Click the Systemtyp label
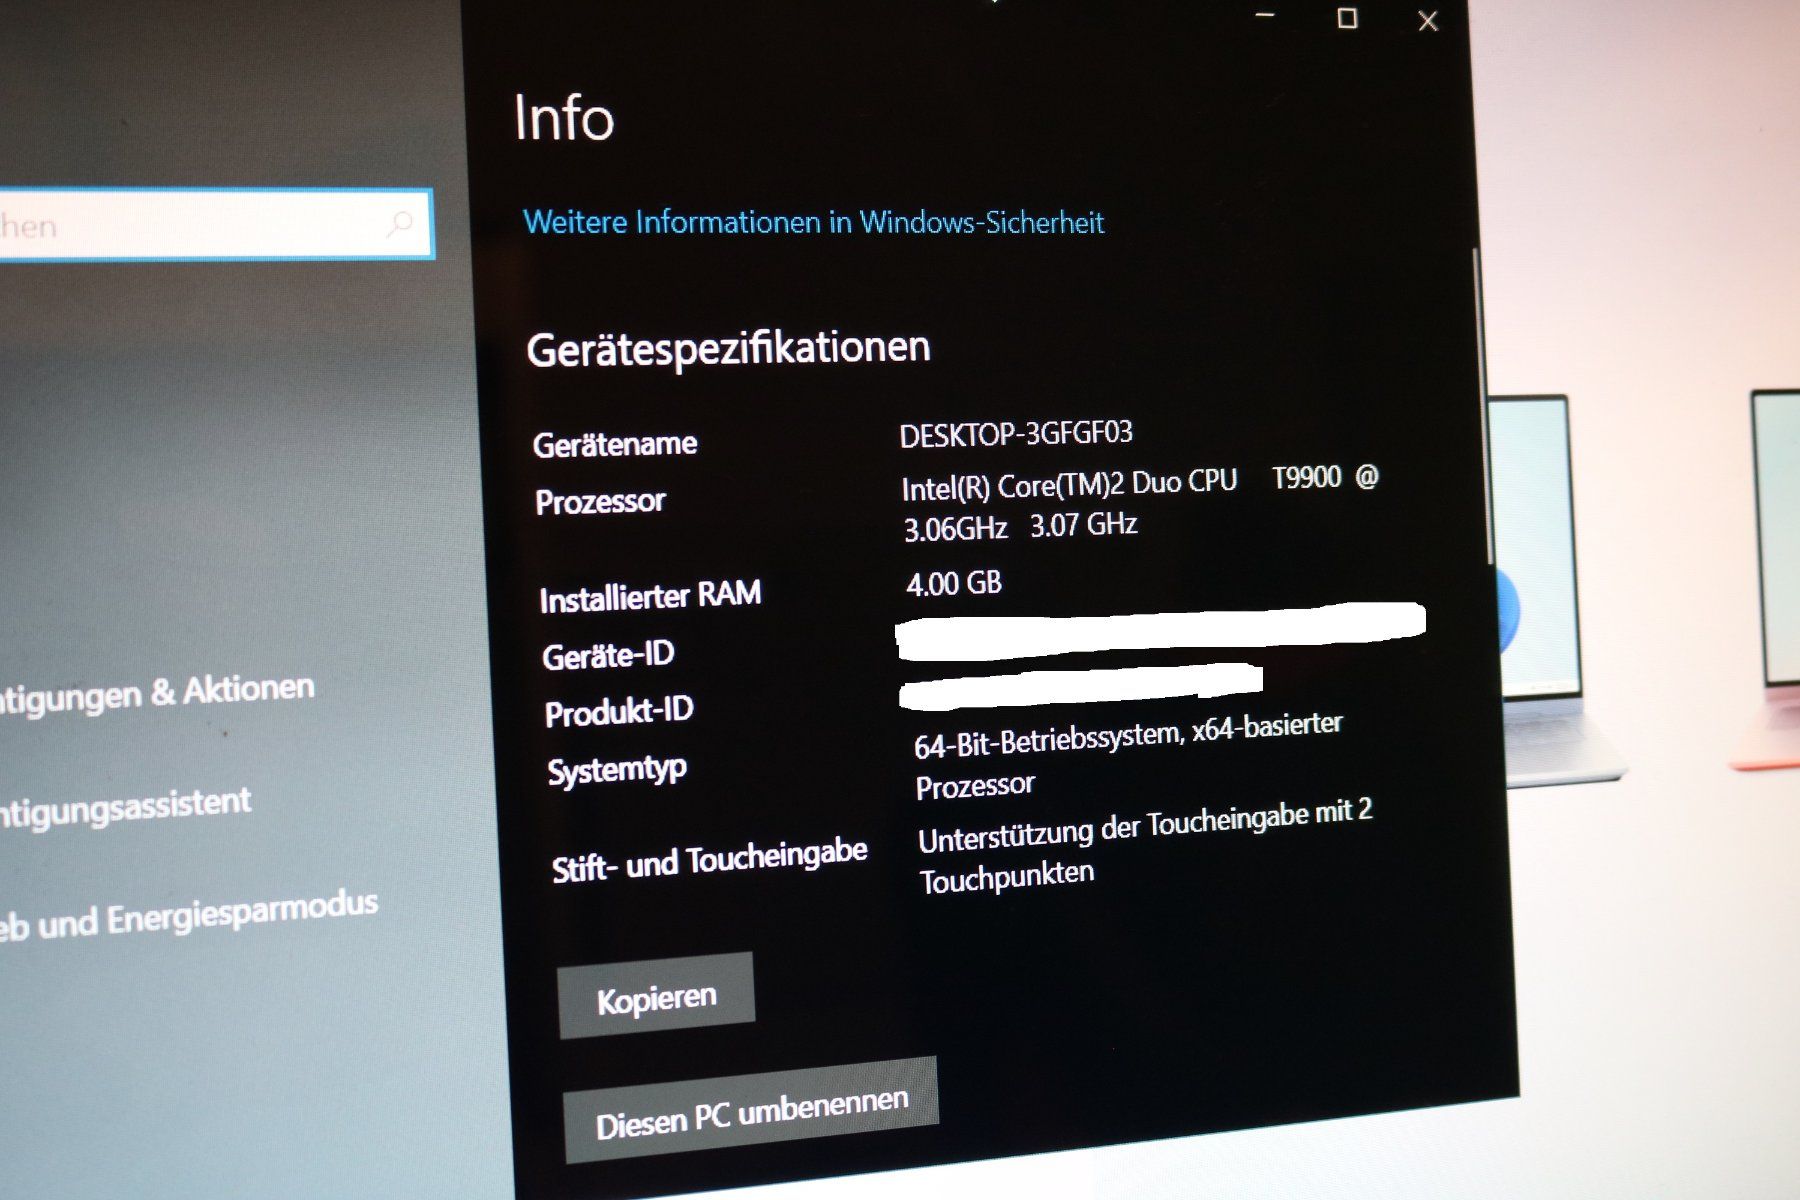 pos(617,770)
